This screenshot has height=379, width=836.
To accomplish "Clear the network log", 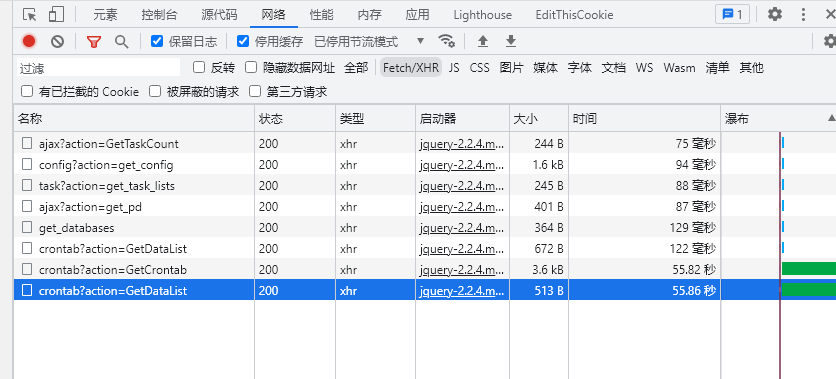I will (x=58, y=41).
